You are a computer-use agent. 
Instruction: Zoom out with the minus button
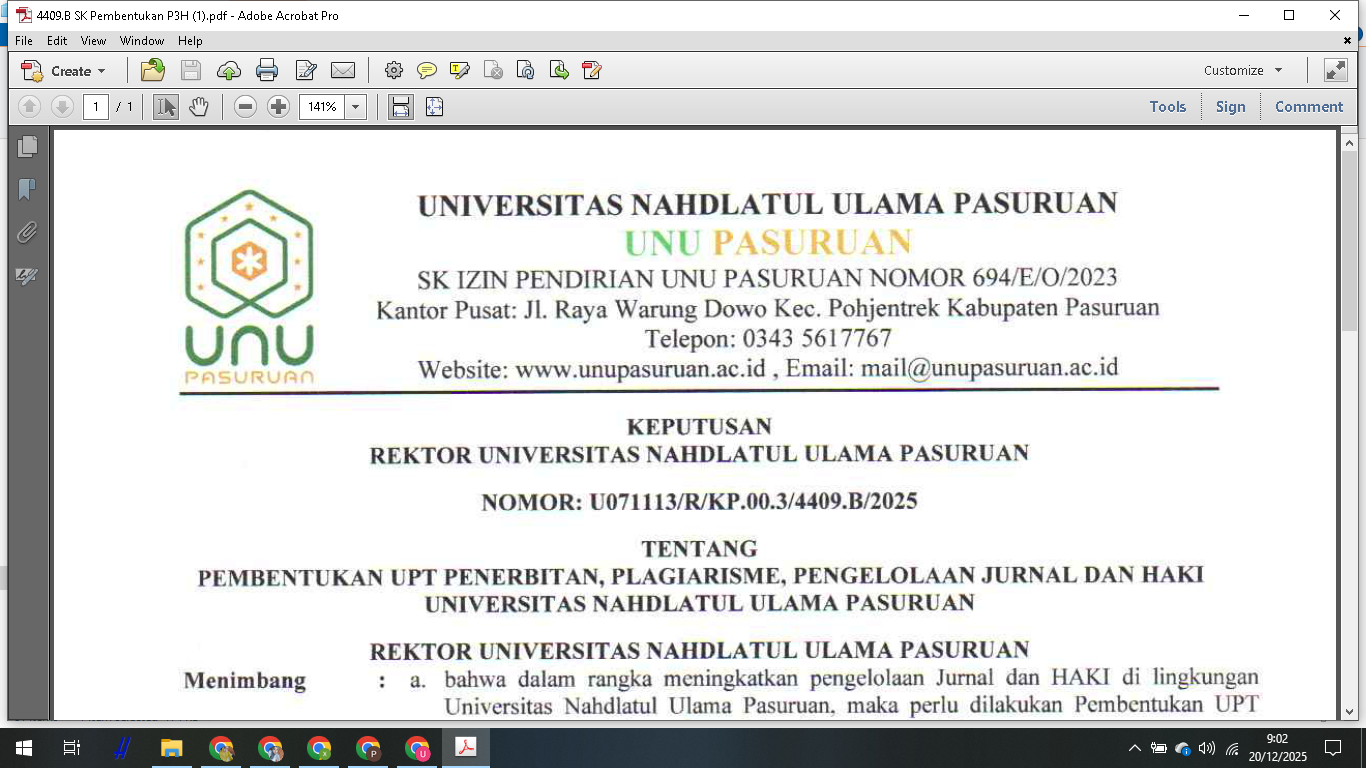(x=245, y=107)
